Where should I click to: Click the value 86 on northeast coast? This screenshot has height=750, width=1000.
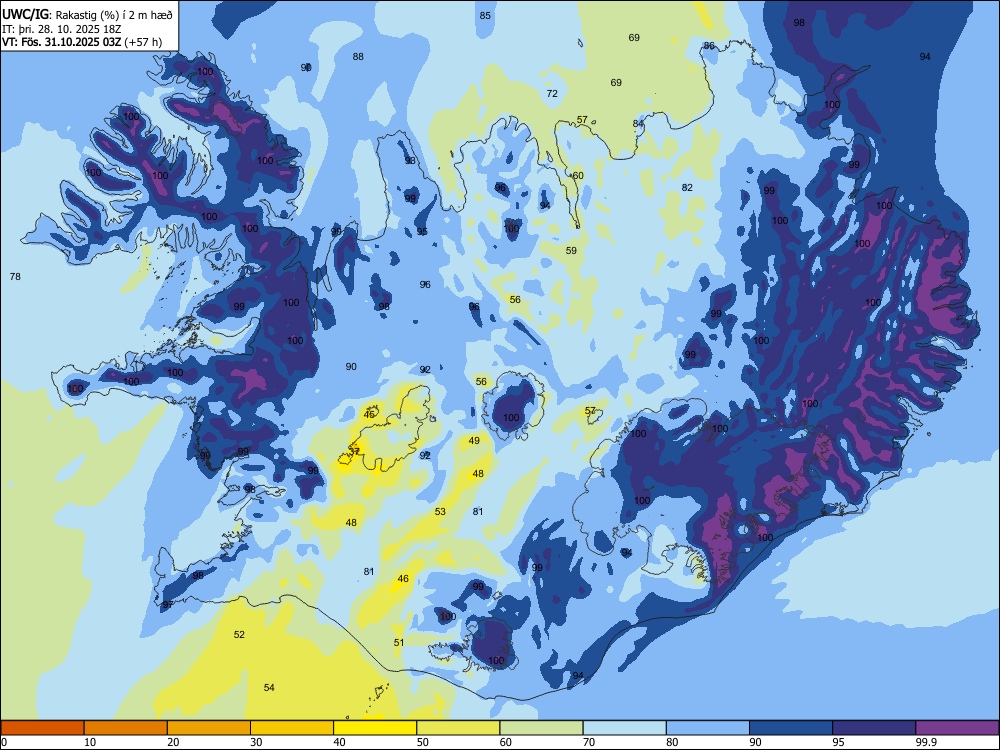pos(709,45)
